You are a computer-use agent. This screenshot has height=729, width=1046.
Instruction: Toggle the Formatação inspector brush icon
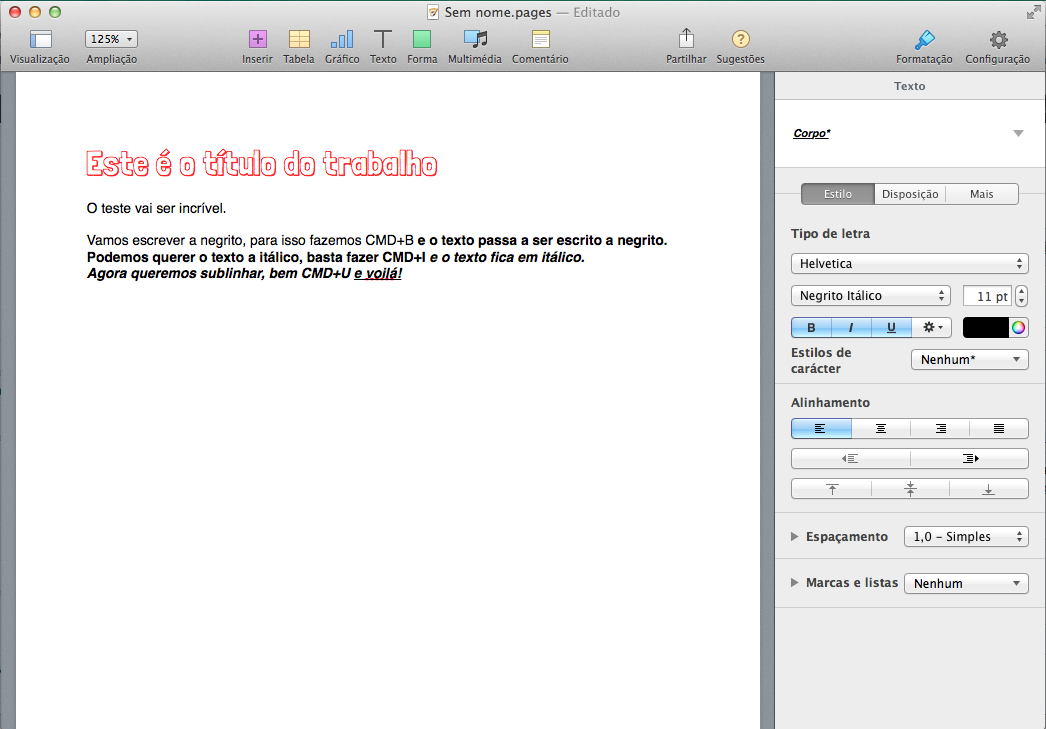coord(925,39)
